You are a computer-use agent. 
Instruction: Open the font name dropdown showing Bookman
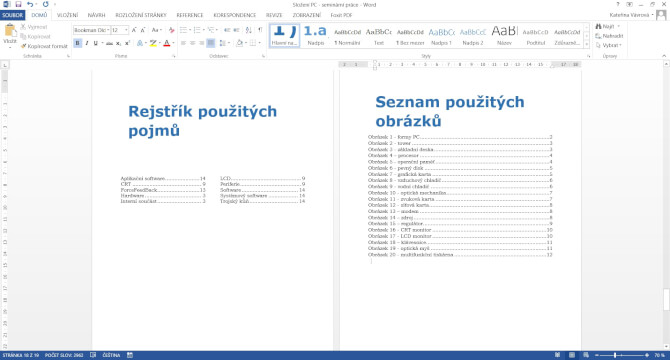click(108, 30)
